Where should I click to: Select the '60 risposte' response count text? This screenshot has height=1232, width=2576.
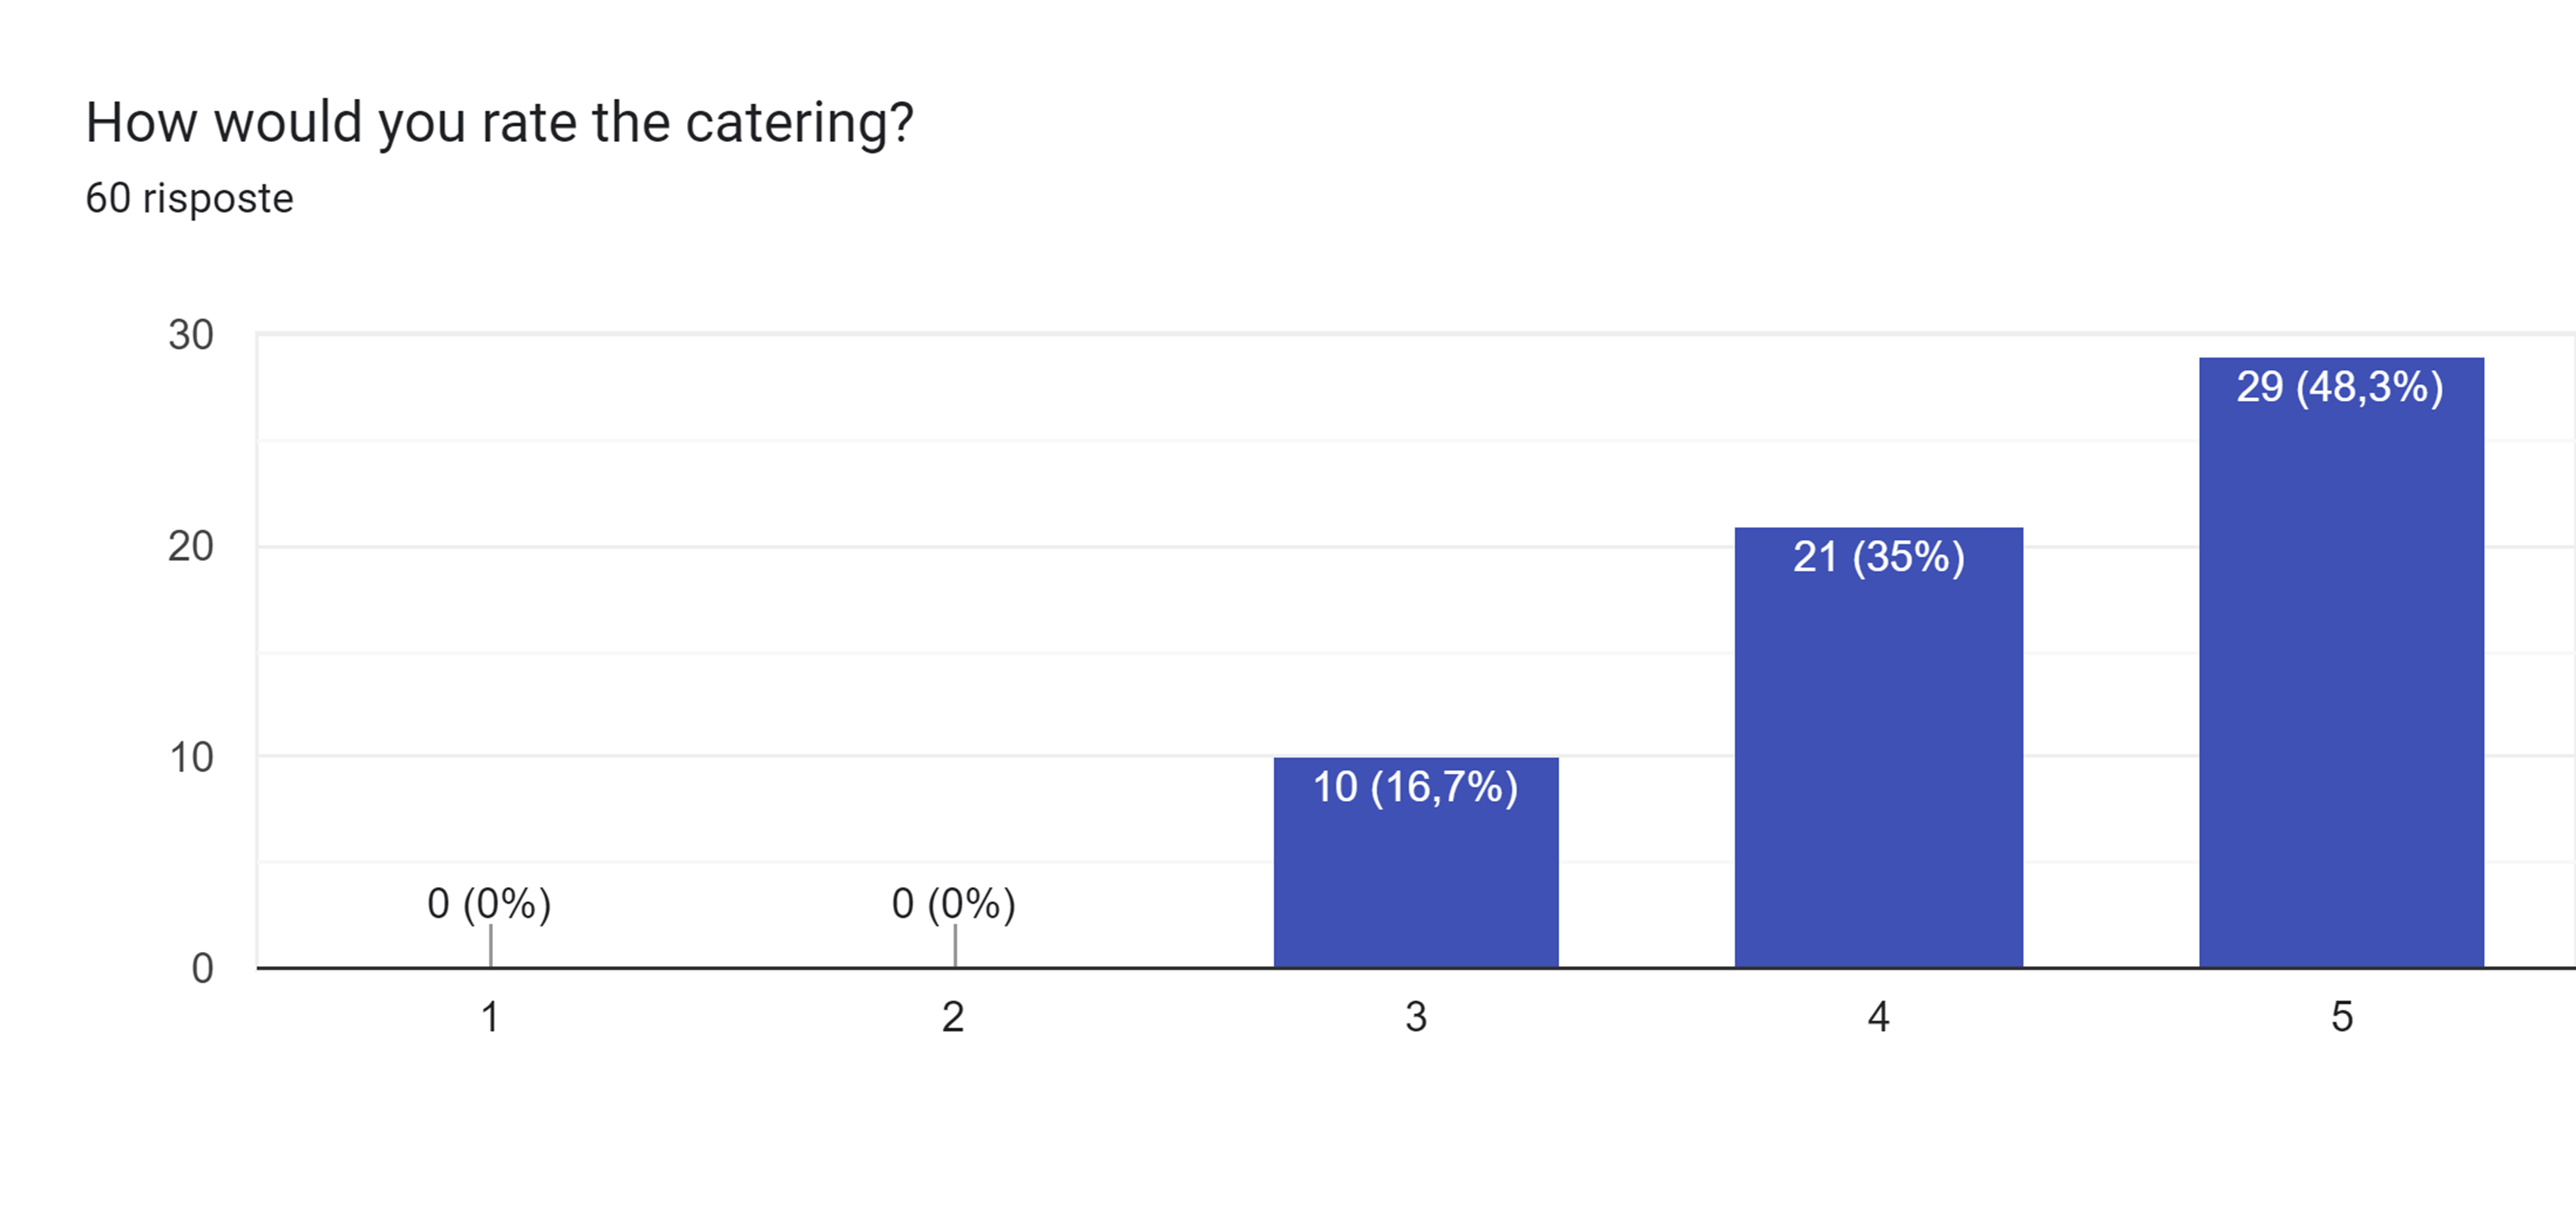click(x=189, y=198)
